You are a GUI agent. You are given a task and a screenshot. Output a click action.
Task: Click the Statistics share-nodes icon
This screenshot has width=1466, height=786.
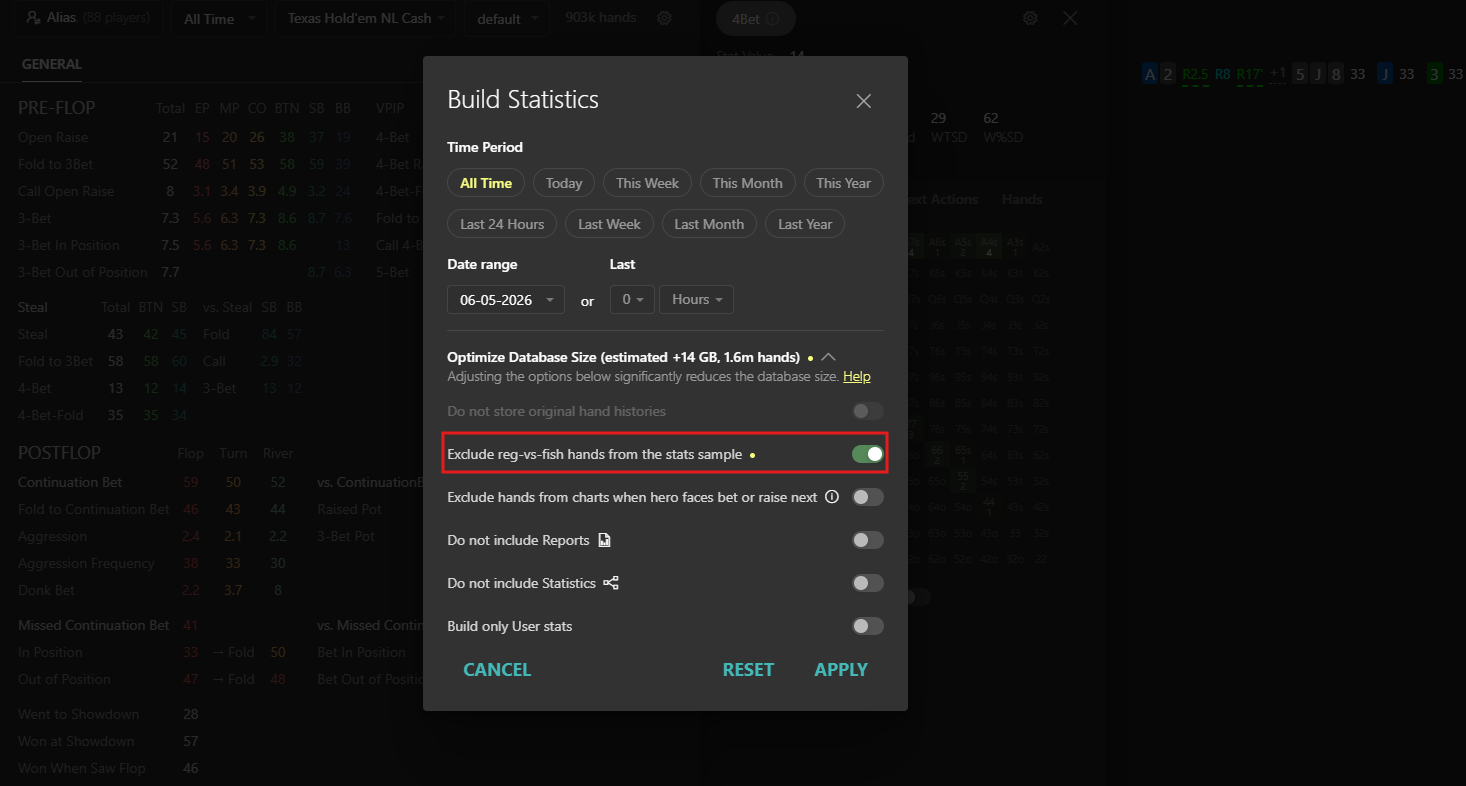click(x=611, y=583)
